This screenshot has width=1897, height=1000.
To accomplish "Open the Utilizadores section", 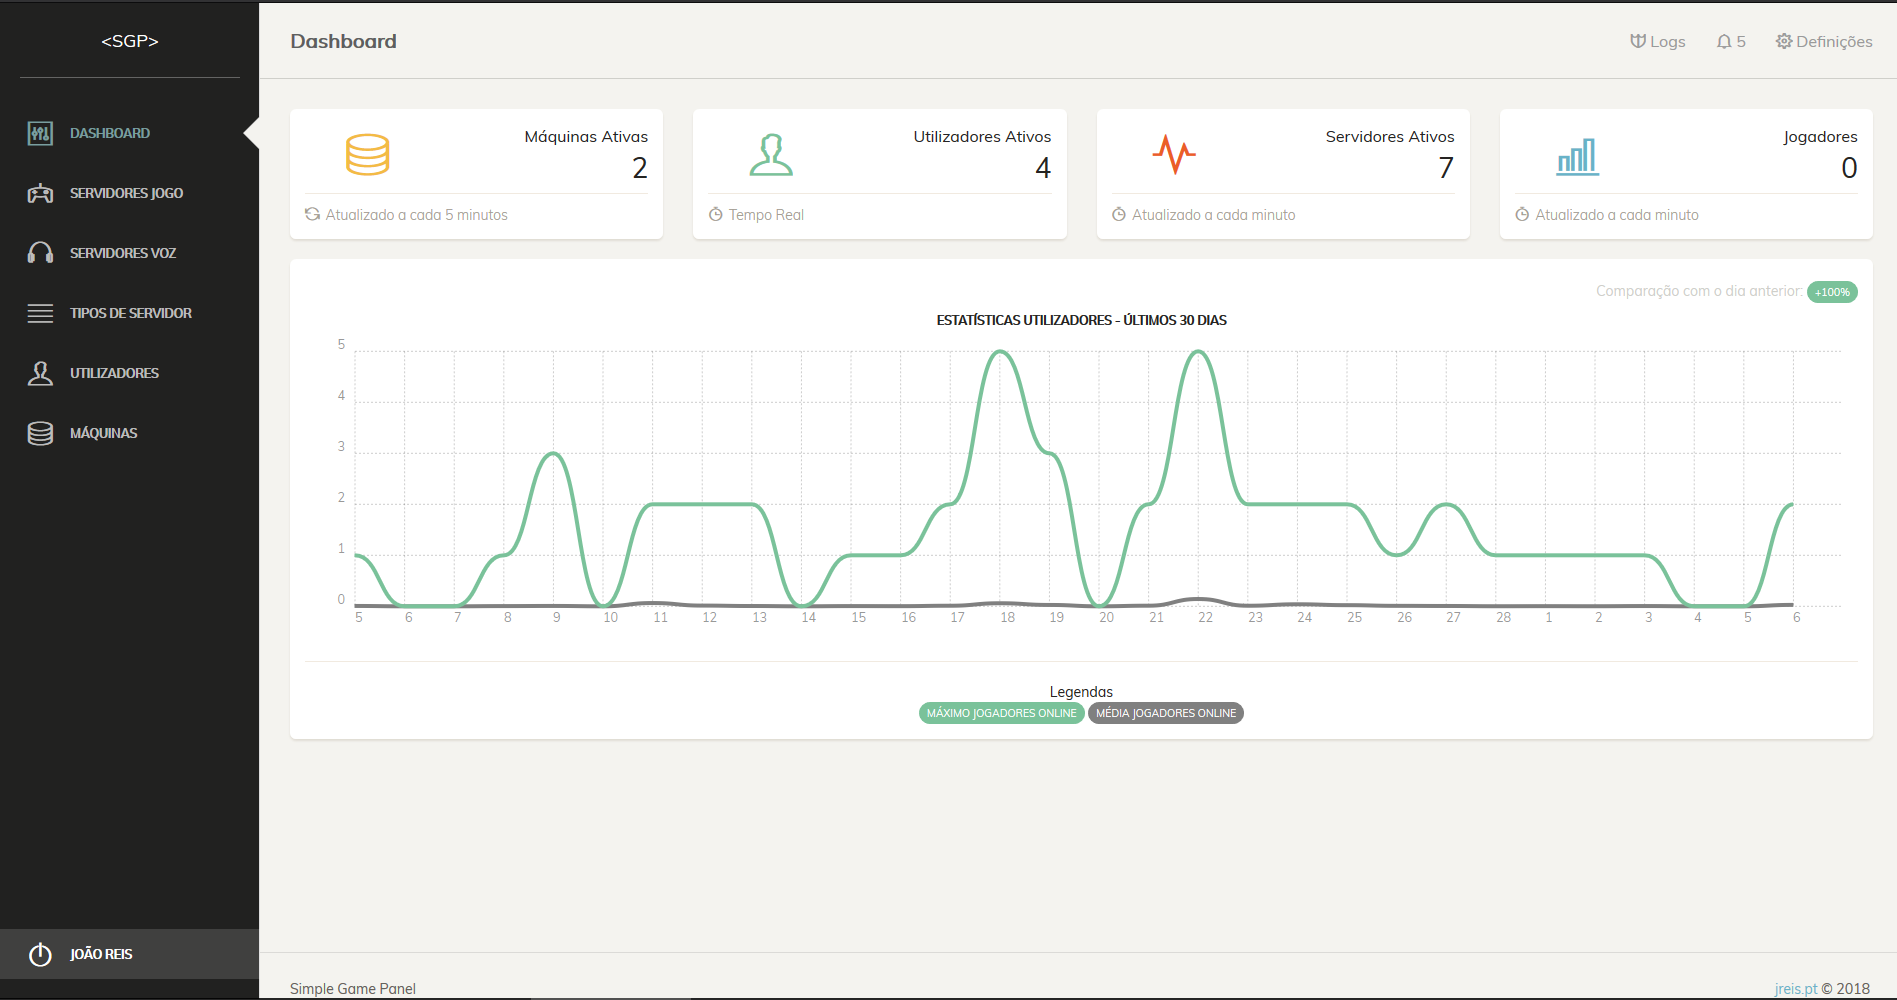I will coord(130,373).
